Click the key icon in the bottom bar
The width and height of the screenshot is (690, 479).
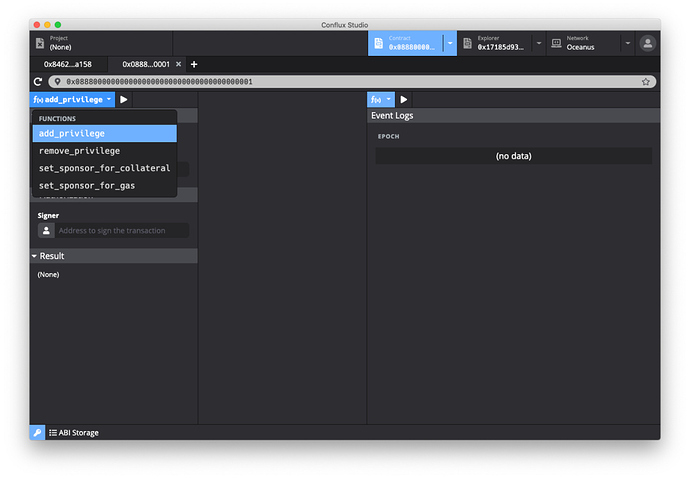(x=37, y=432)
